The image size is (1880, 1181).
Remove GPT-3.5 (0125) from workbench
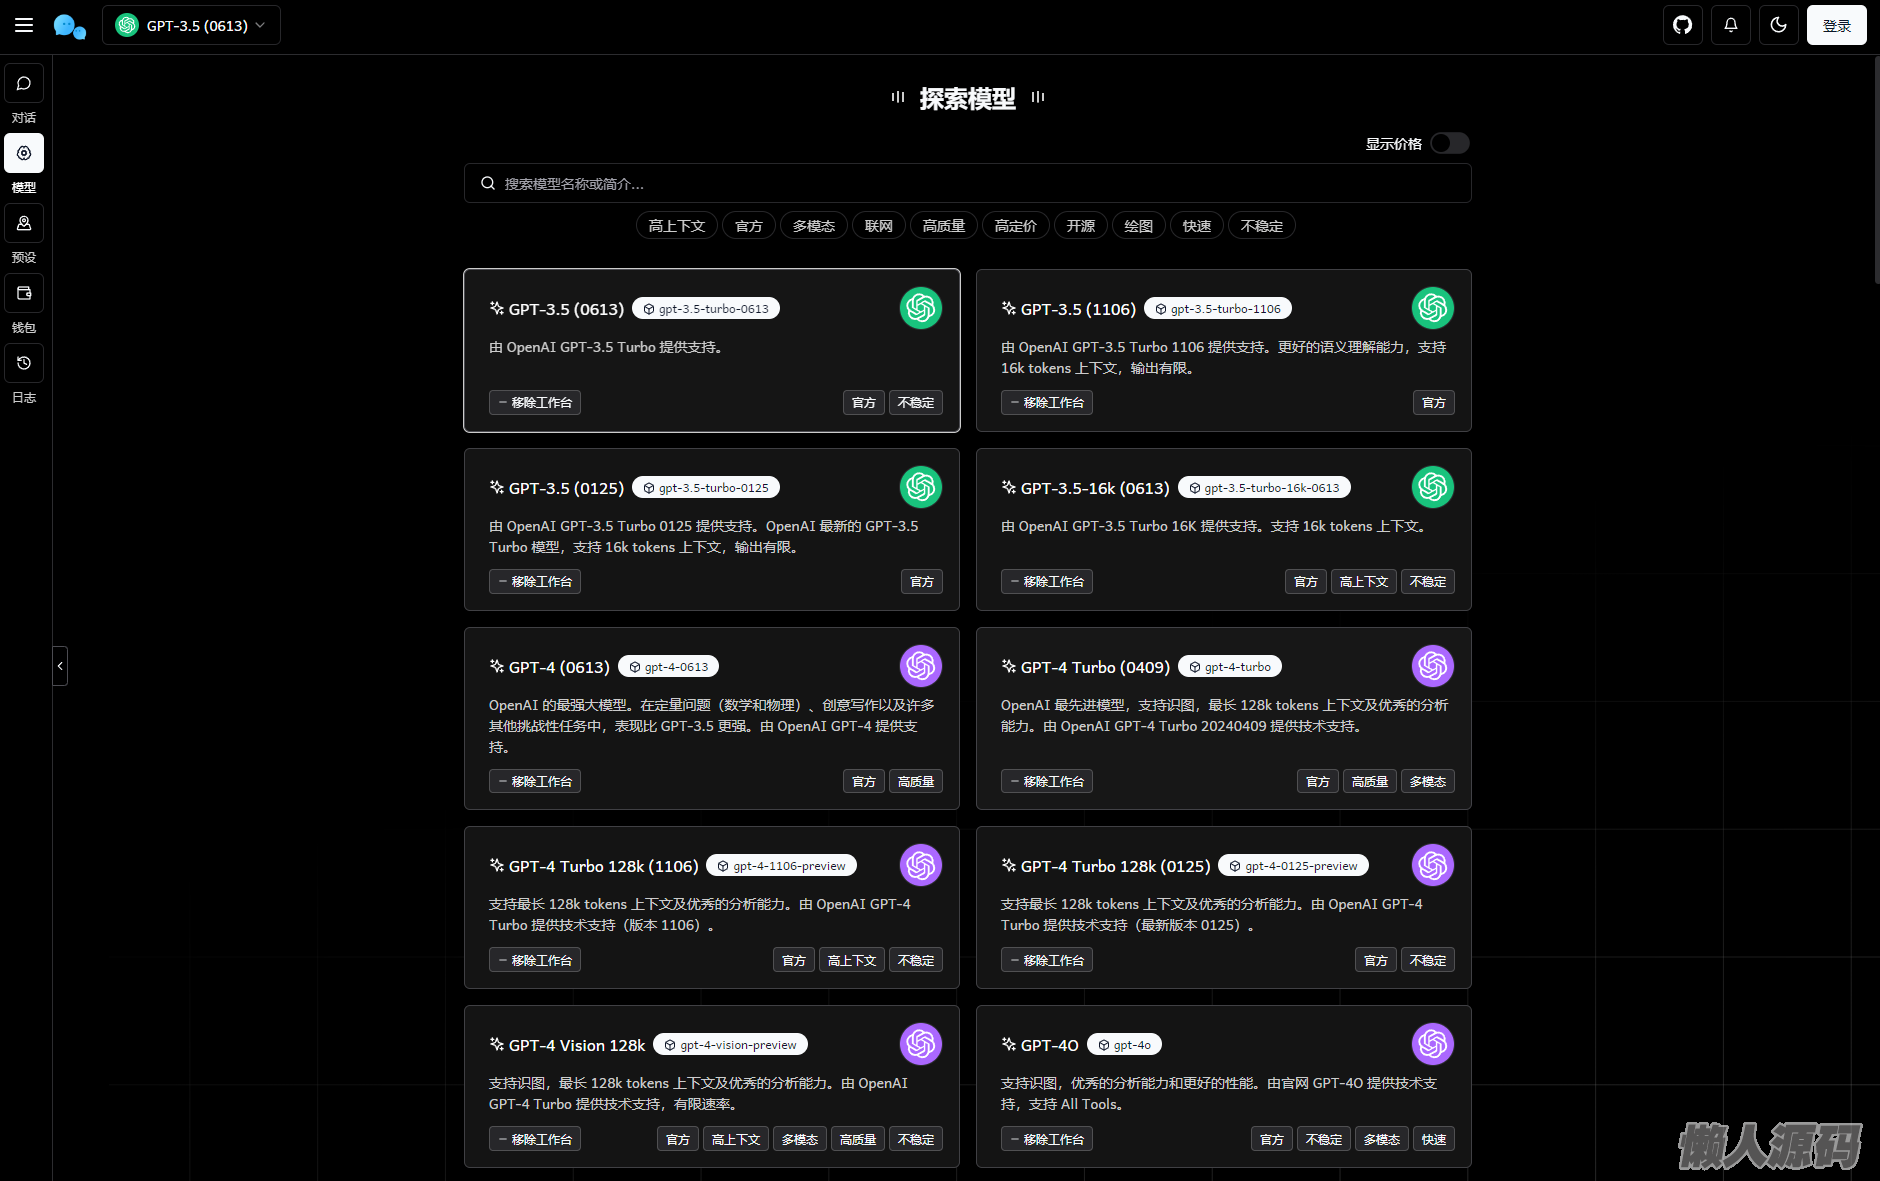[x=535, y=581]
